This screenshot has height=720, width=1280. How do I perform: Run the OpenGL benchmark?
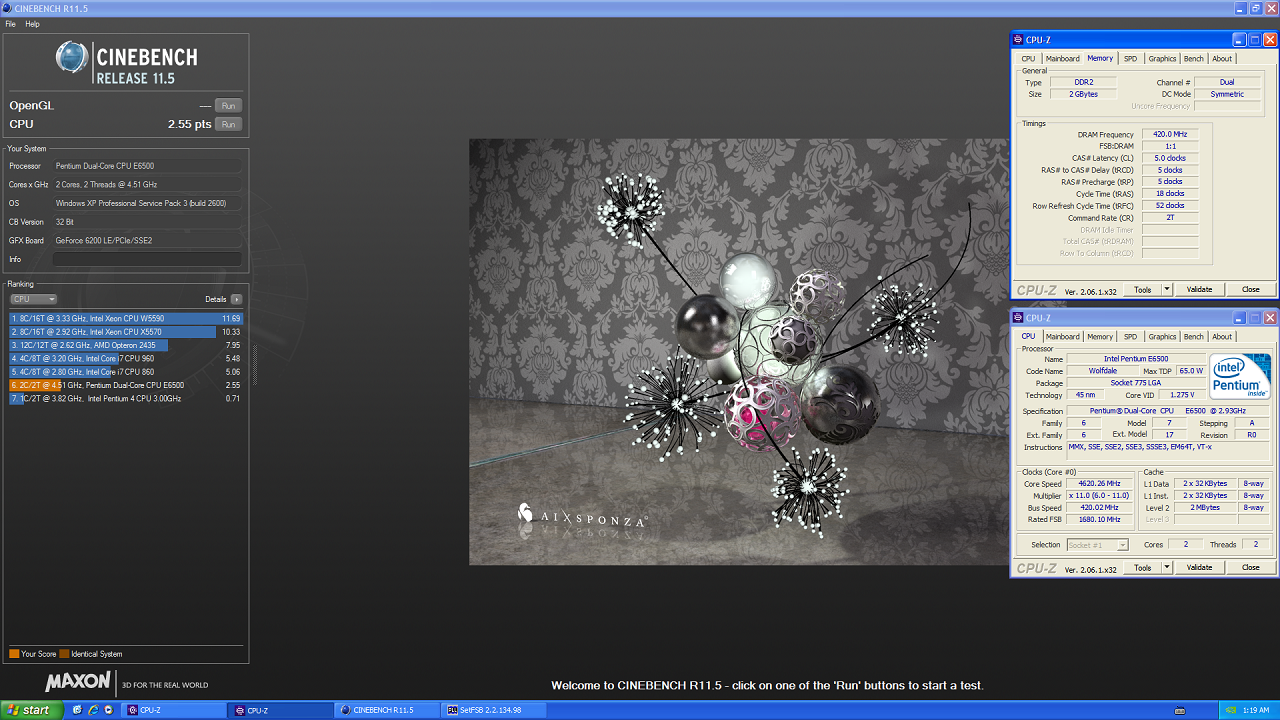pos(228,105)
